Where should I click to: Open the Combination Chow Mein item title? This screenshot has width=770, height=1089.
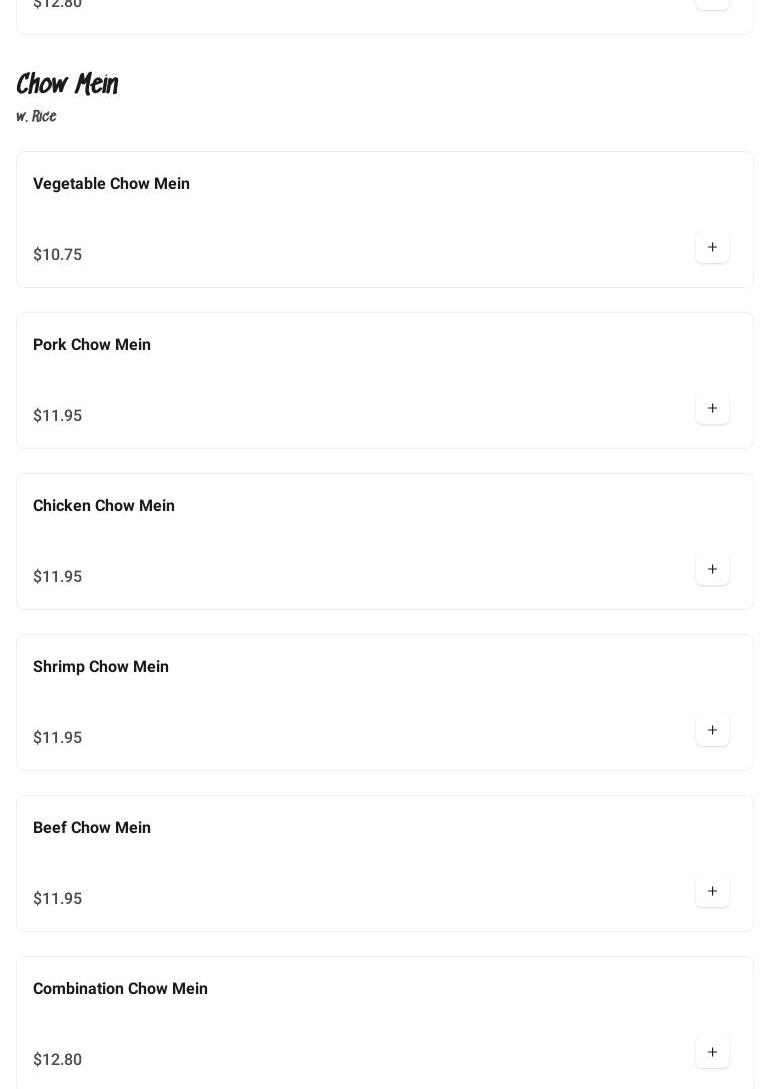click(120, 989)
